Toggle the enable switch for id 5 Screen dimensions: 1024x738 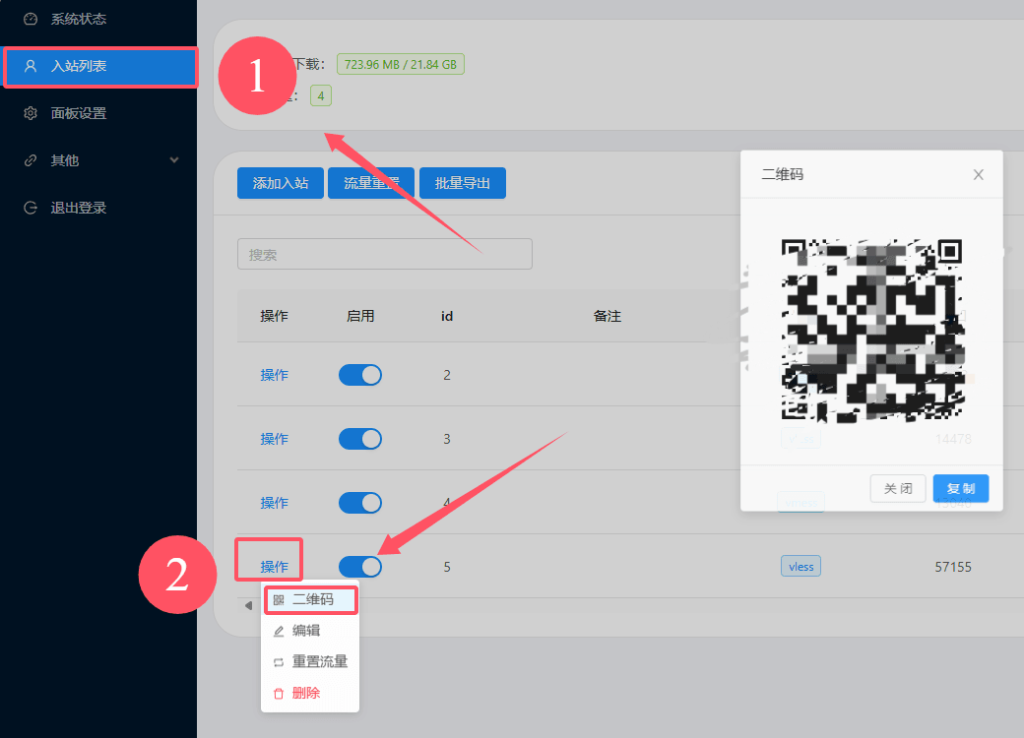(360, 567)
